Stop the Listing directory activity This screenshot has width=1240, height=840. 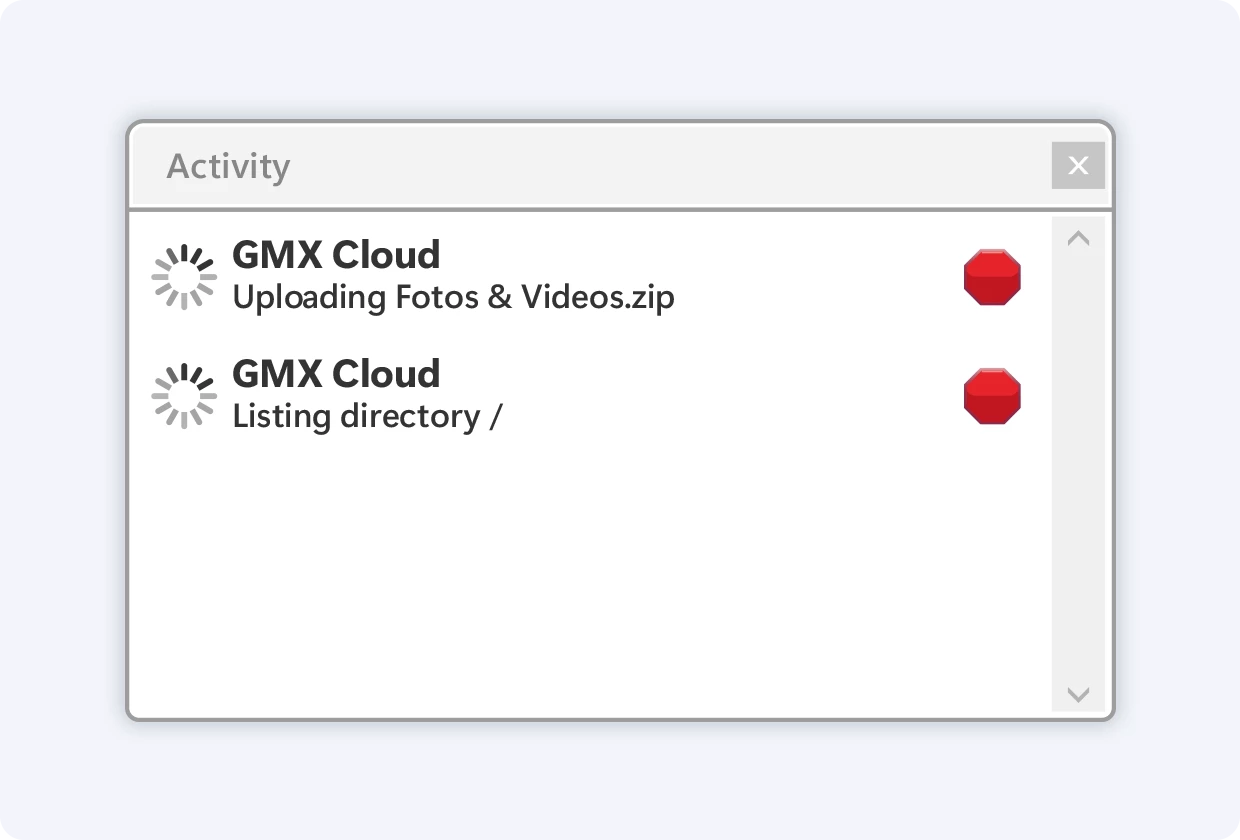[x=992, y=396]
